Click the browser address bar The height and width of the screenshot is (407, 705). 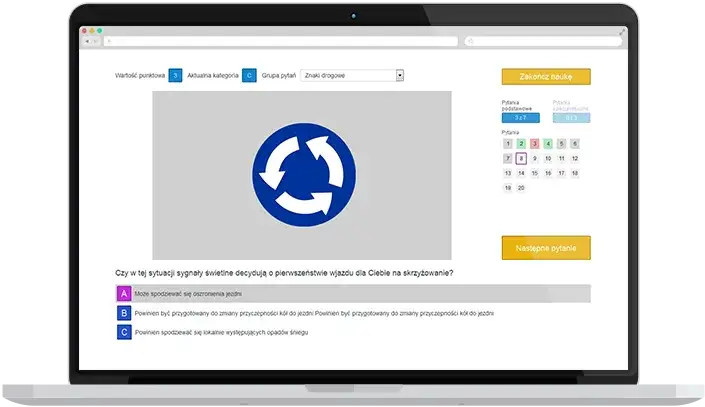[280, 41]
